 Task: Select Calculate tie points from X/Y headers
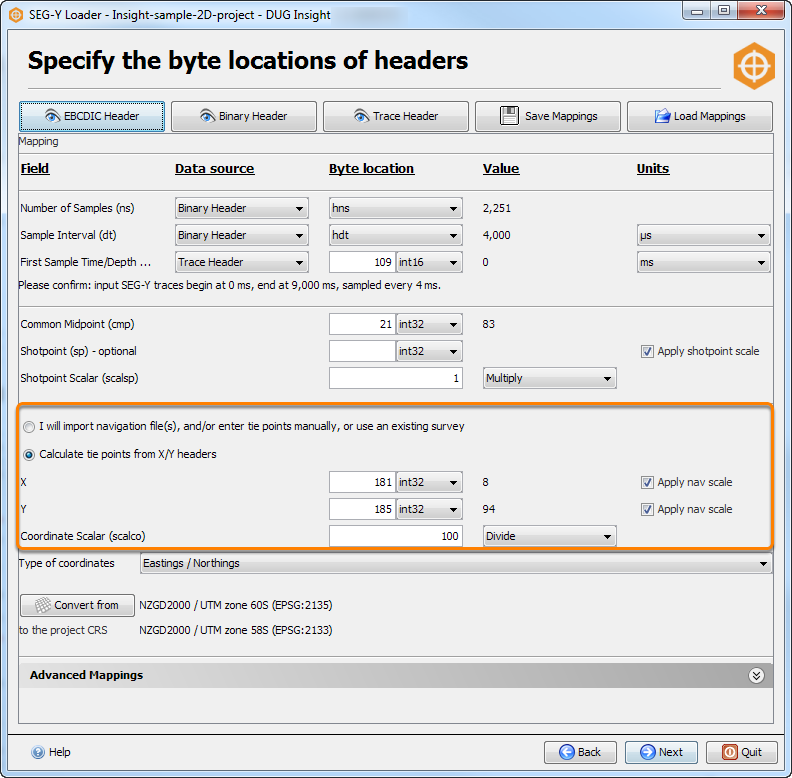click(29, 455)
